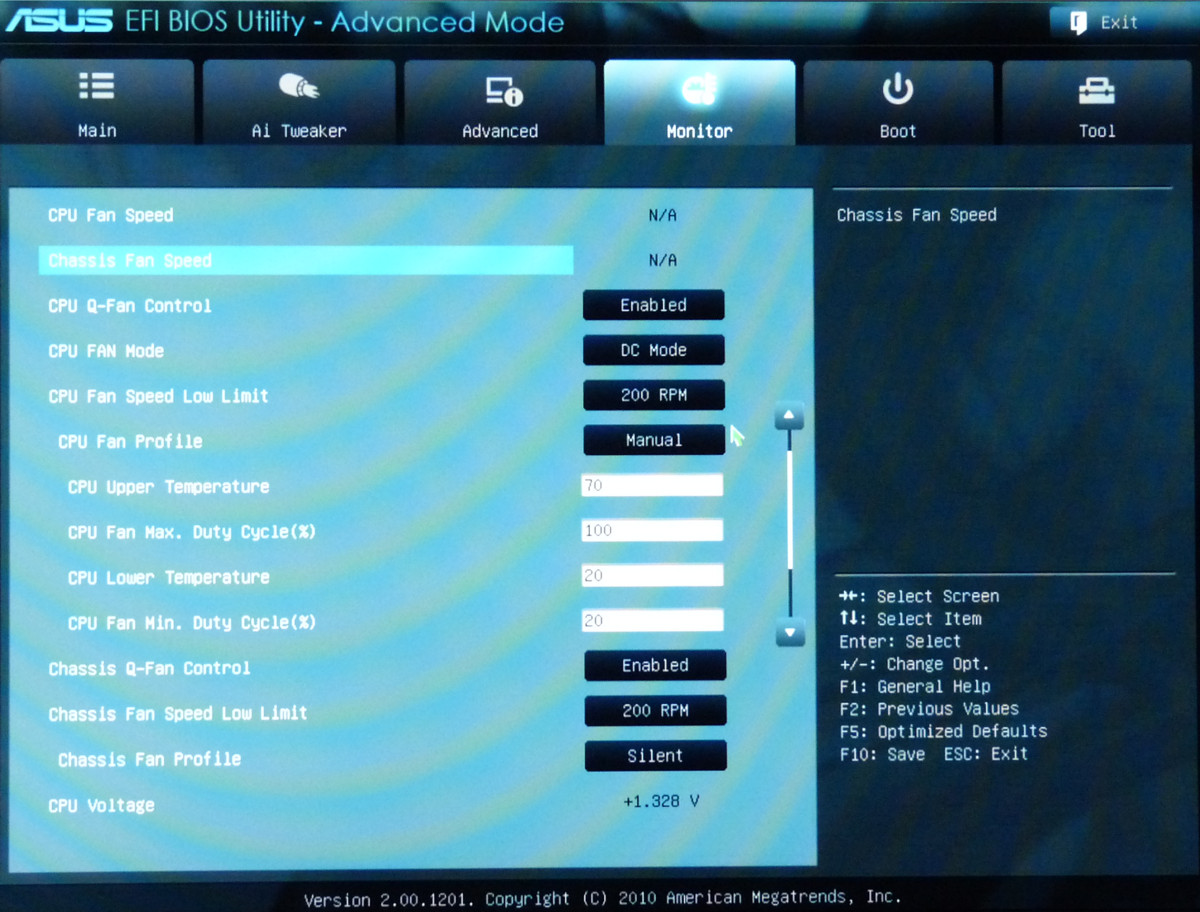Change Chassis Fan Profile Silent option
This screenshot has width=1200, height=912.
click(655, 756)
